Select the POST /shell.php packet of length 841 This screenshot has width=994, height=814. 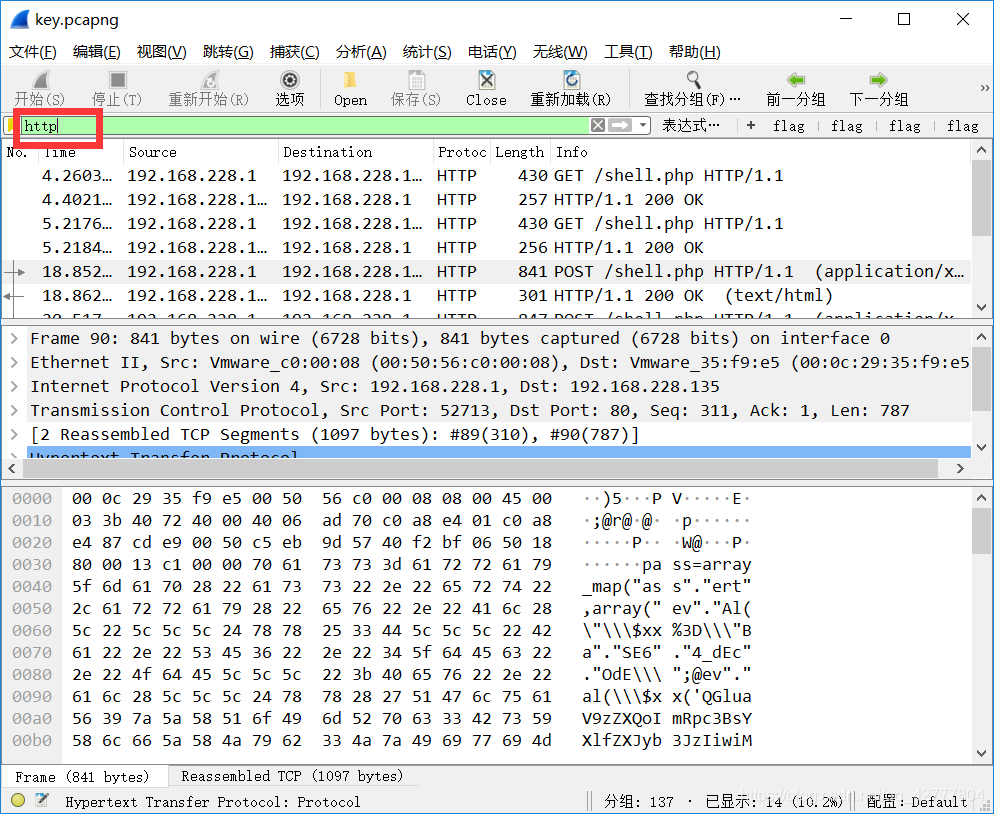coord(486,272)
